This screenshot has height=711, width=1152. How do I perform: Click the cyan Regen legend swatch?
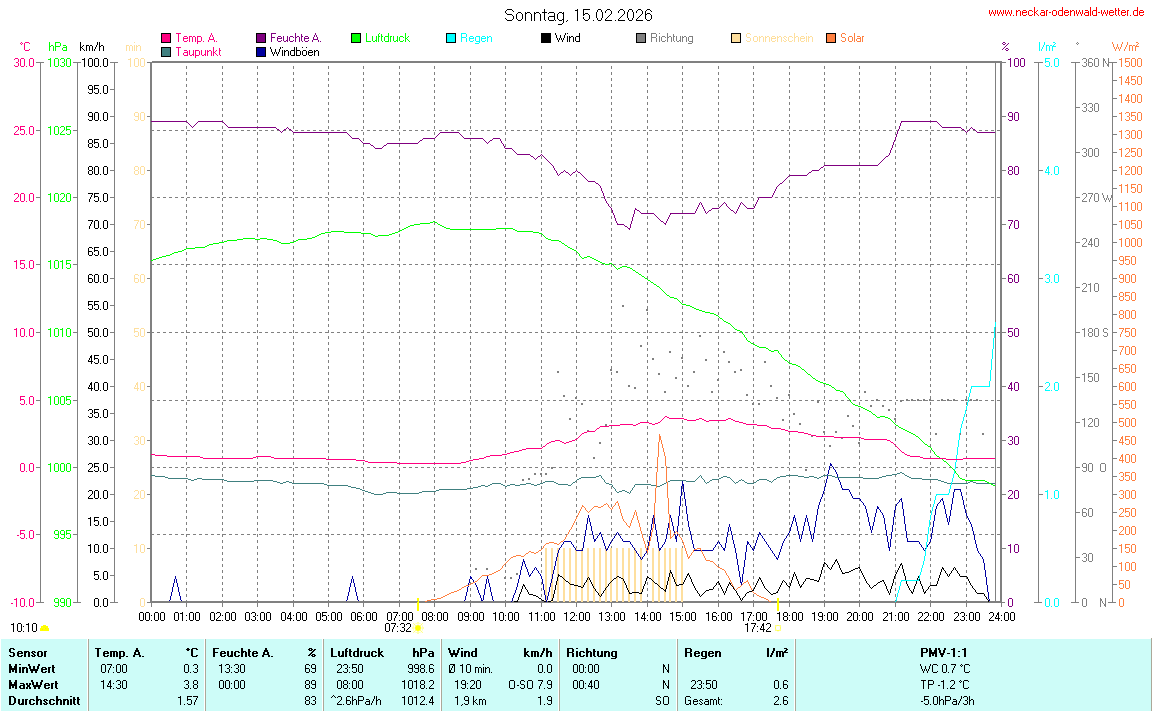[x=450, y=38]
